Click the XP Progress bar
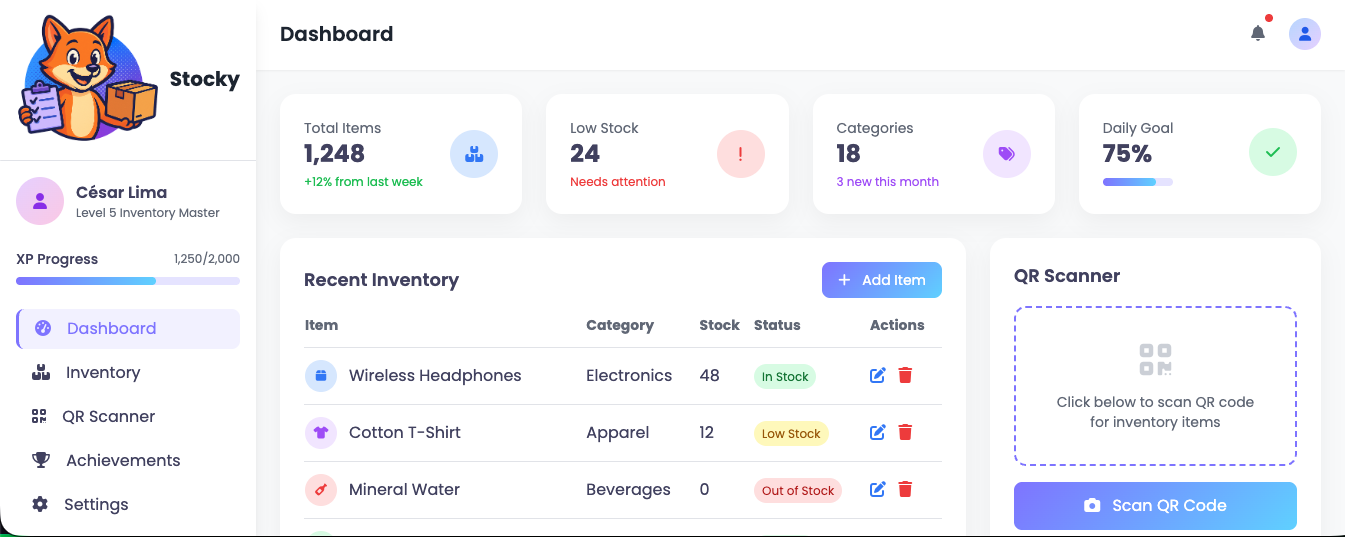Image resolution: width=1345 pixels, height=537 pixels. 128,281
